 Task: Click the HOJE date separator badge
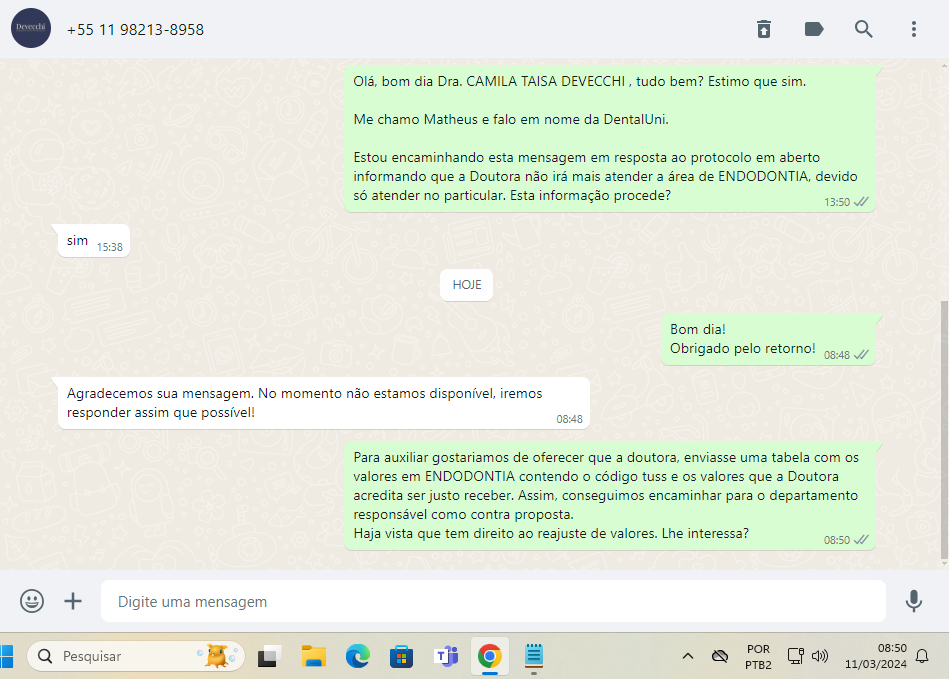(x=467, y=285)
